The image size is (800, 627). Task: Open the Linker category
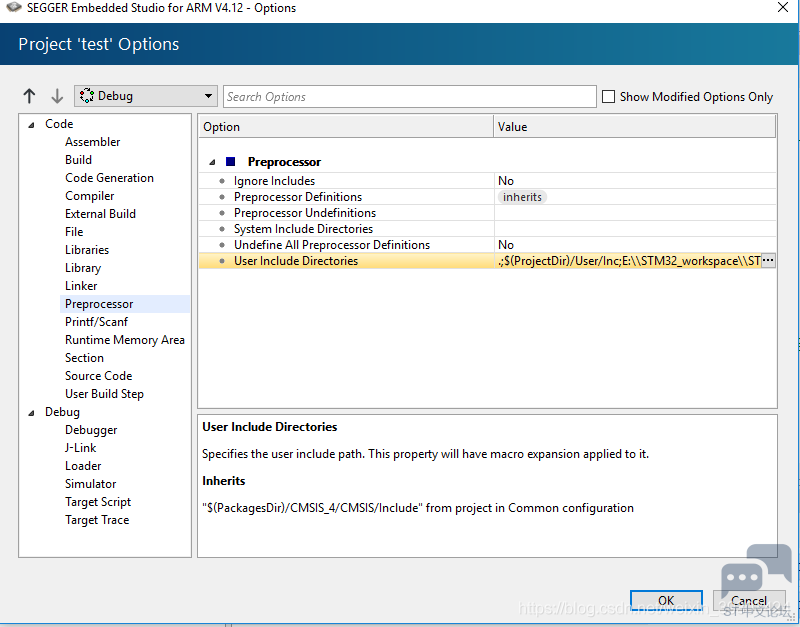pos(81,286)
